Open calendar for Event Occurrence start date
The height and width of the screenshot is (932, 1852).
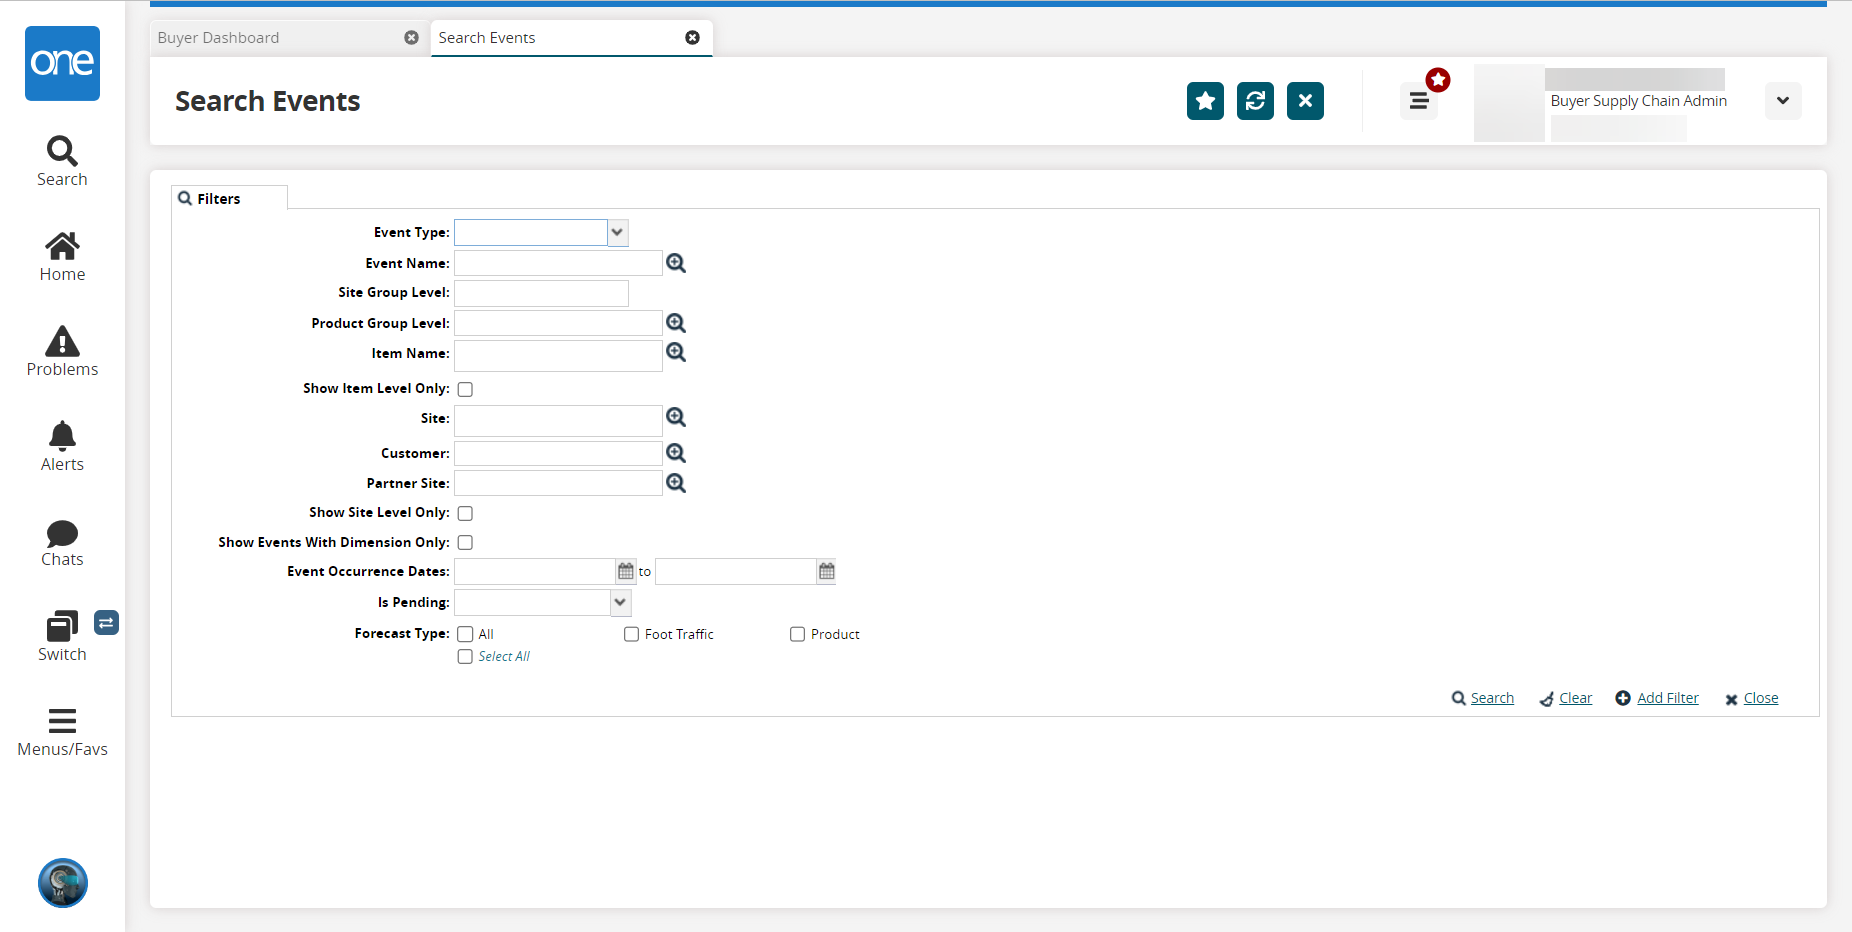click(626, 571)
